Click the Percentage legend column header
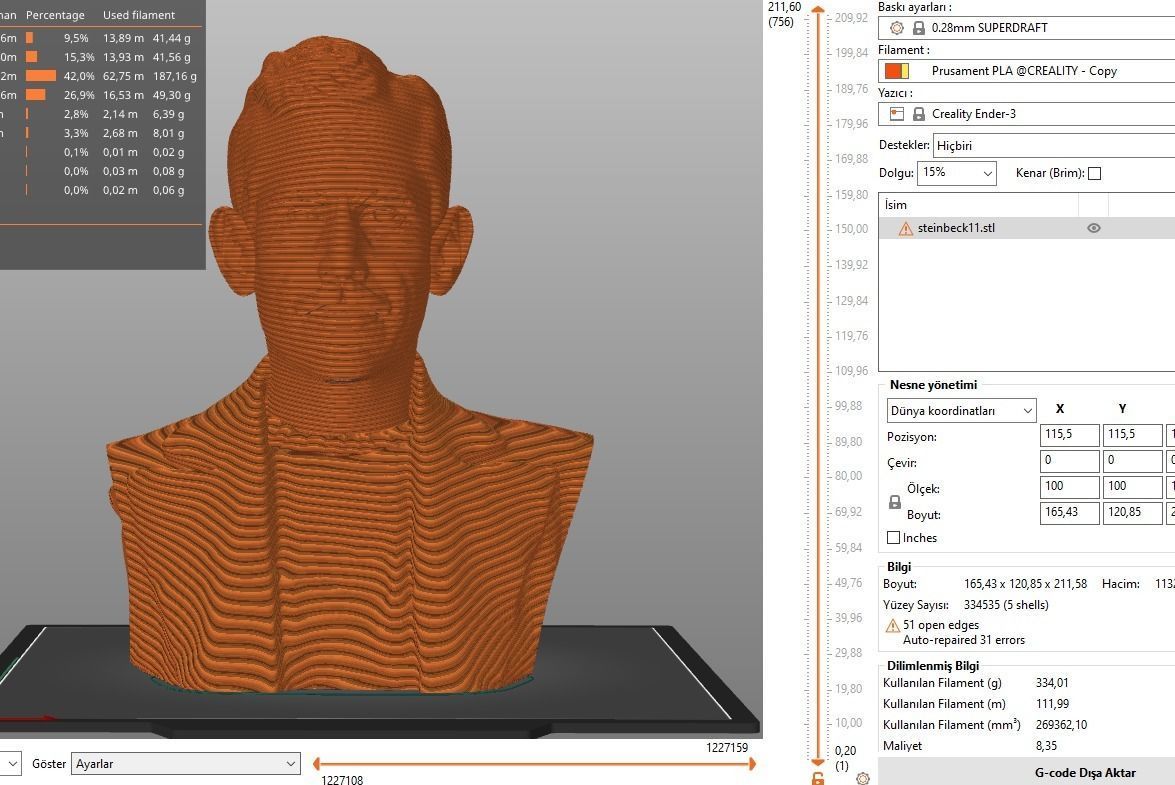The image size is (1175, 785). (55, 15)
